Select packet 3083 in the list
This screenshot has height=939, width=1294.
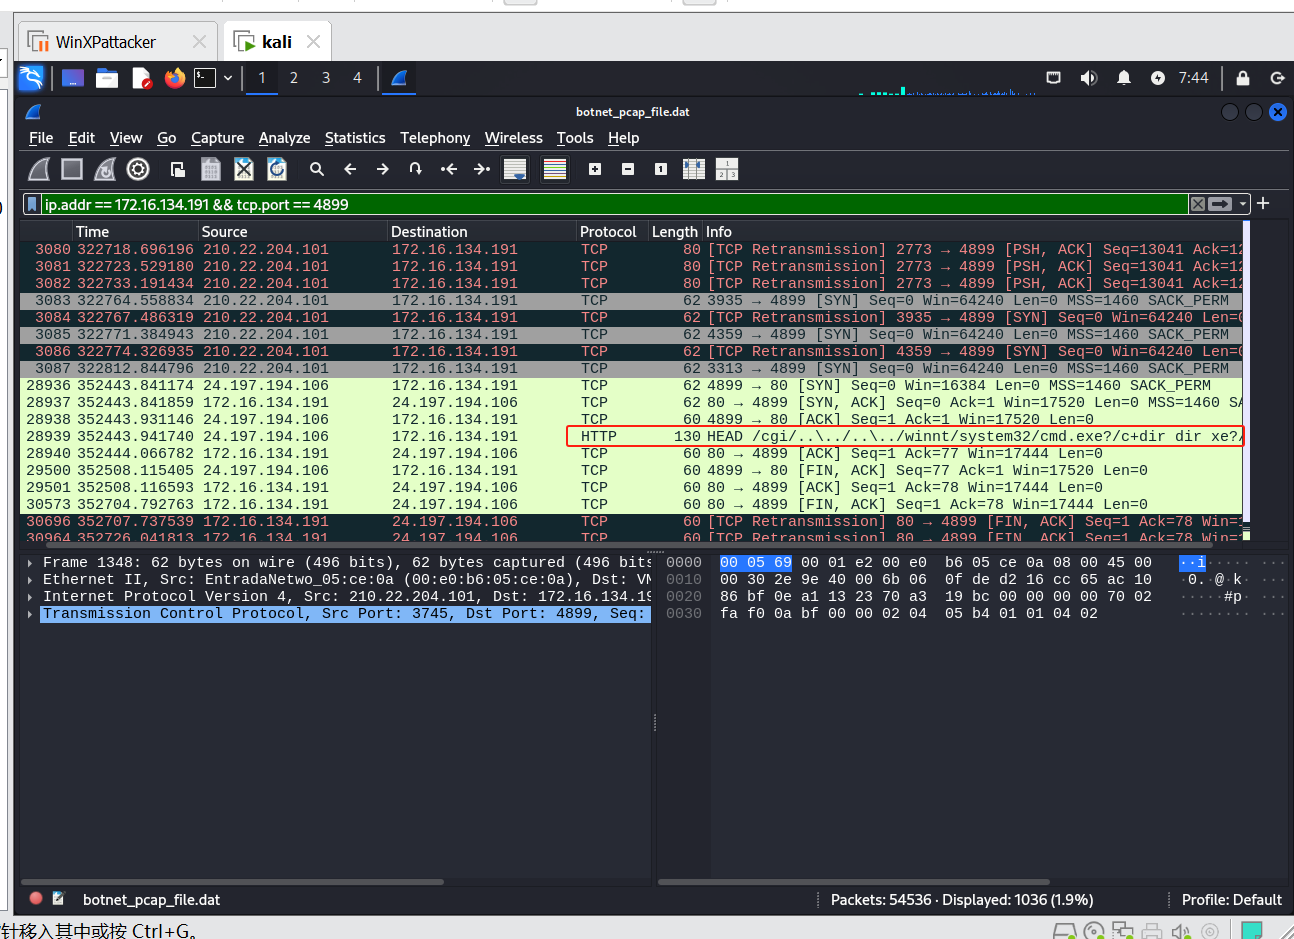(x=631, y=300)
